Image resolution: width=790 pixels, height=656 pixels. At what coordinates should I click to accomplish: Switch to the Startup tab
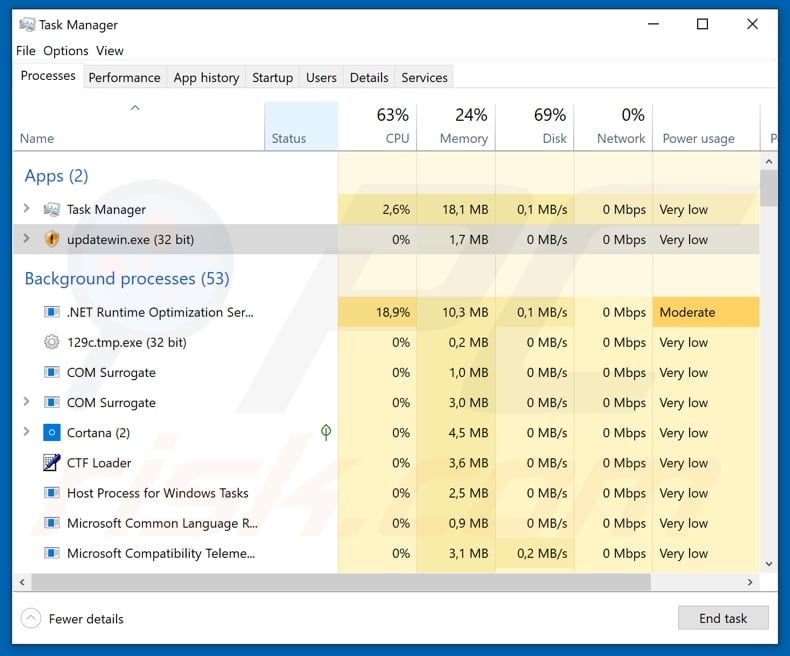273,77
